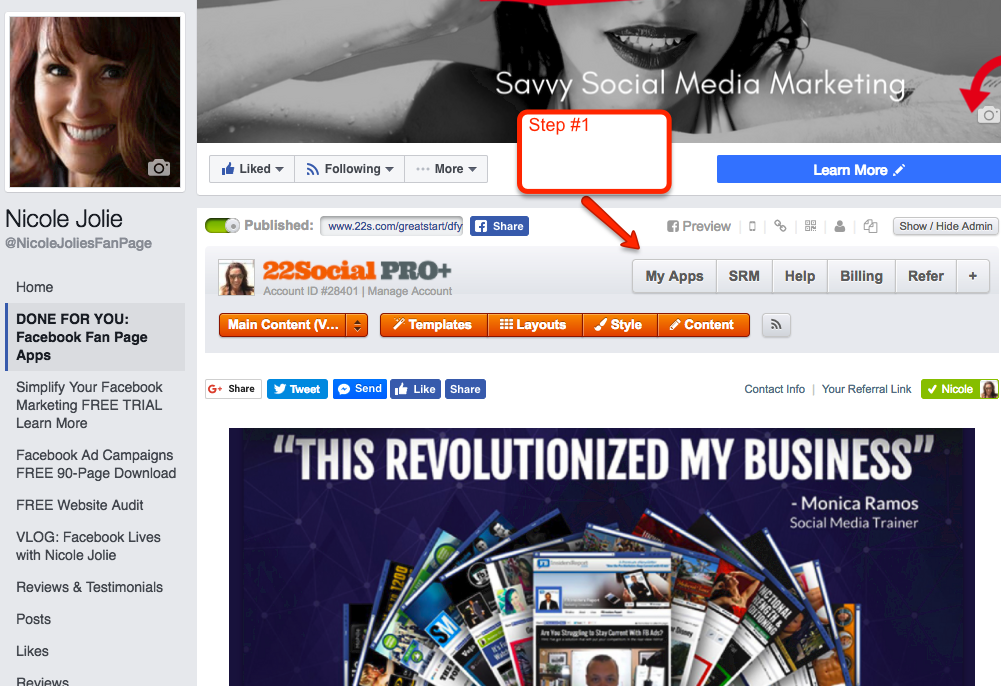Click the copy pages icon
The width and height of the screenshot is (1001, 686).
[x=870, y=226]
